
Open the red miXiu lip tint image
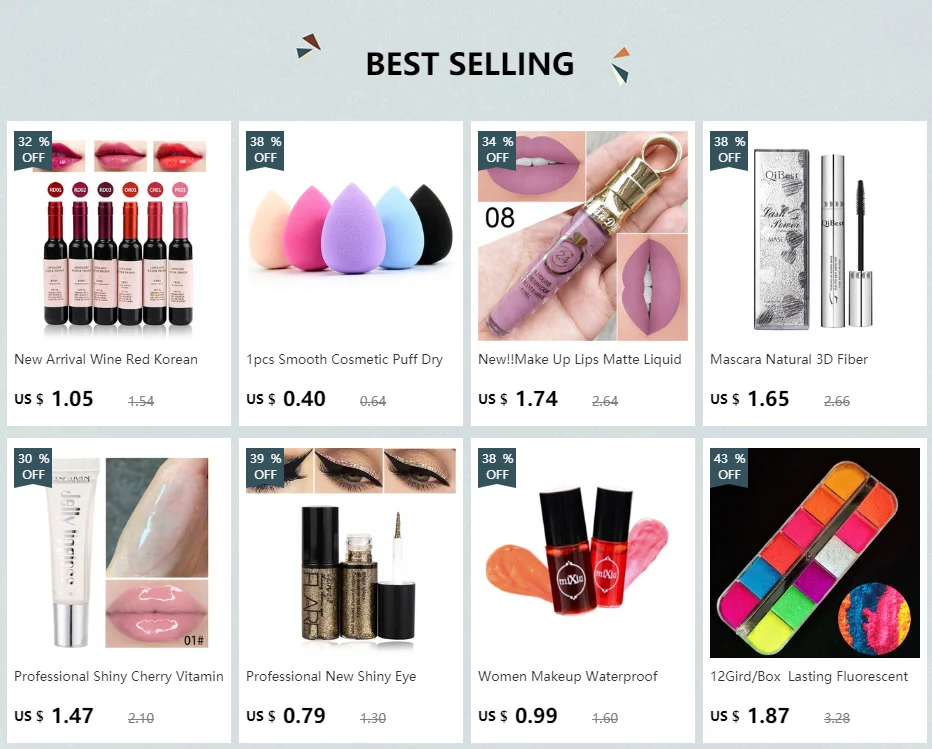pos(582,553)
